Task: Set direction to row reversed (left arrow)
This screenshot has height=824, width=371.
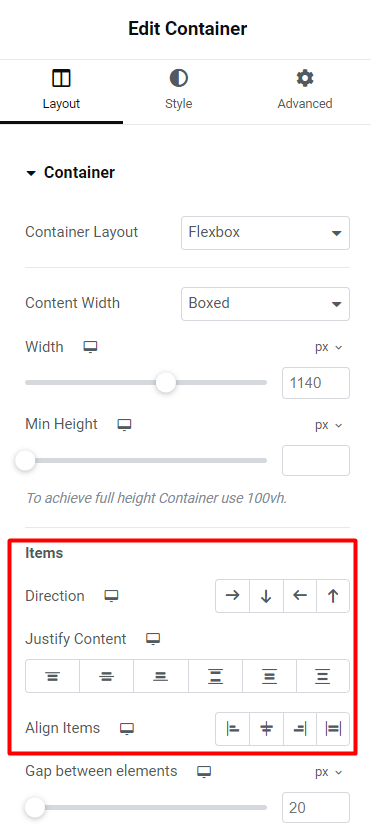Action: [x=300, y=596]
